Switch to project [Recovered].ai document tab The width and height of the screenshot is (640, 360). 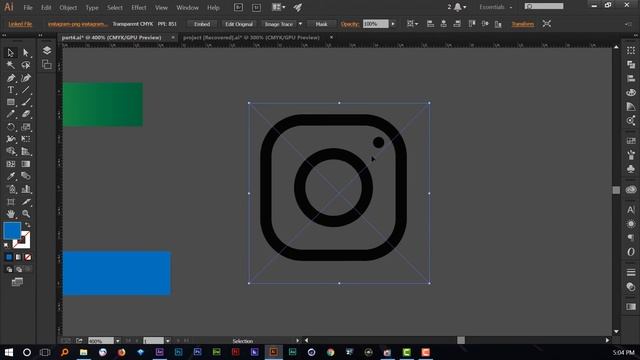pos(251,38)
